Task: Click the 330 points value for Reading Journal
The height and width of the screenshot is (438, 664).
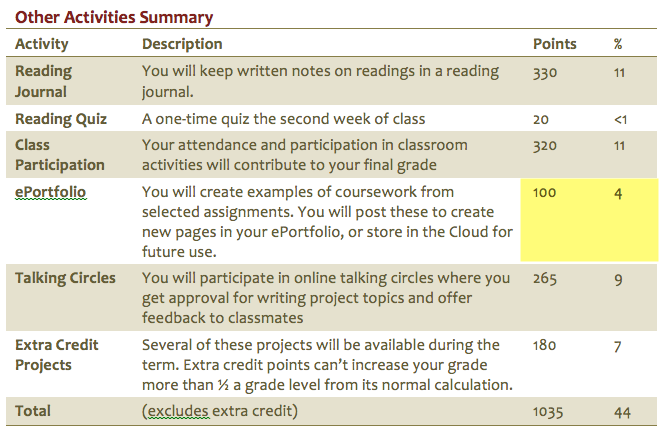Action: pyautogui.click(x=545, y=72)
